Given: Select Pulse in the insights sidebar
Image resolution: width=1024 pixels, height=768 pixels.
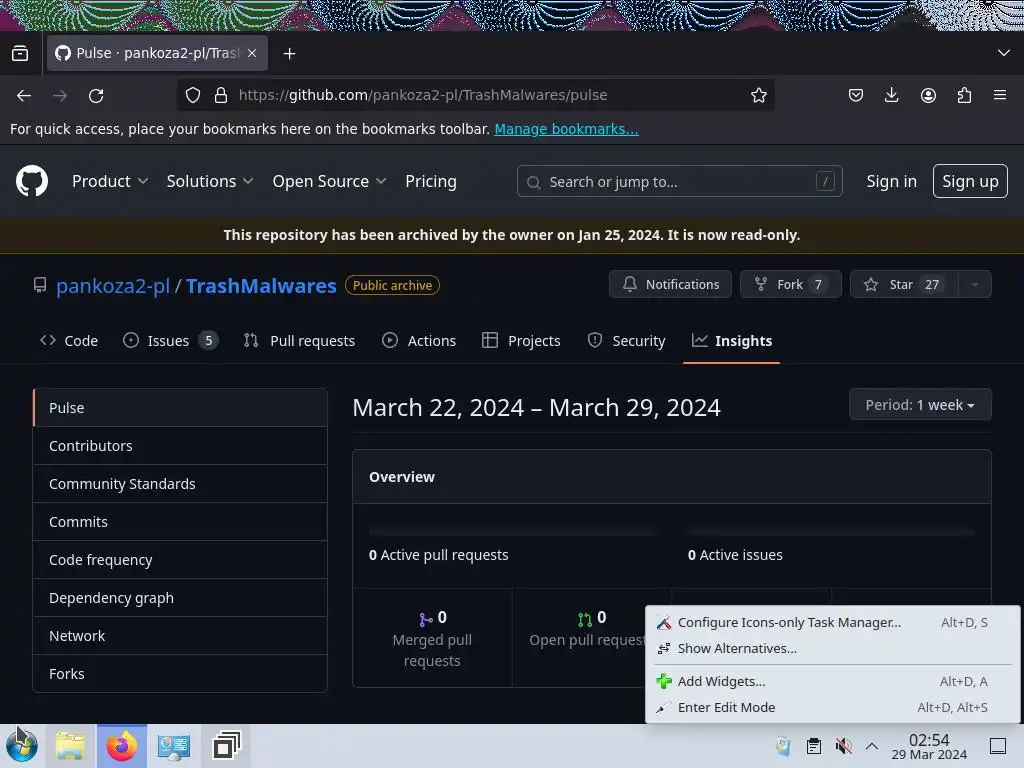Looking at the screenshot, I should click(180, 408).
